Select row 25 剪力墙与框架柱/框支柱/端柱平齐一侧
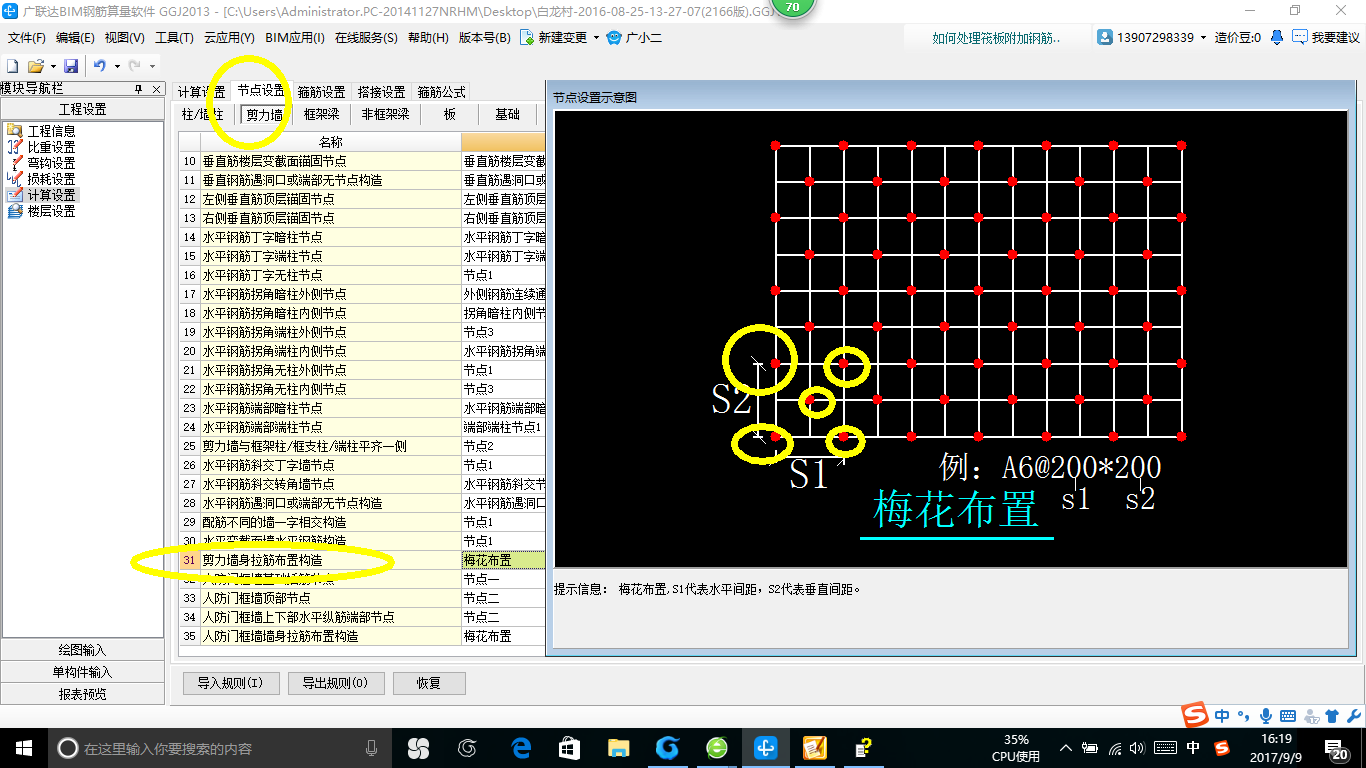 (330, 446)
